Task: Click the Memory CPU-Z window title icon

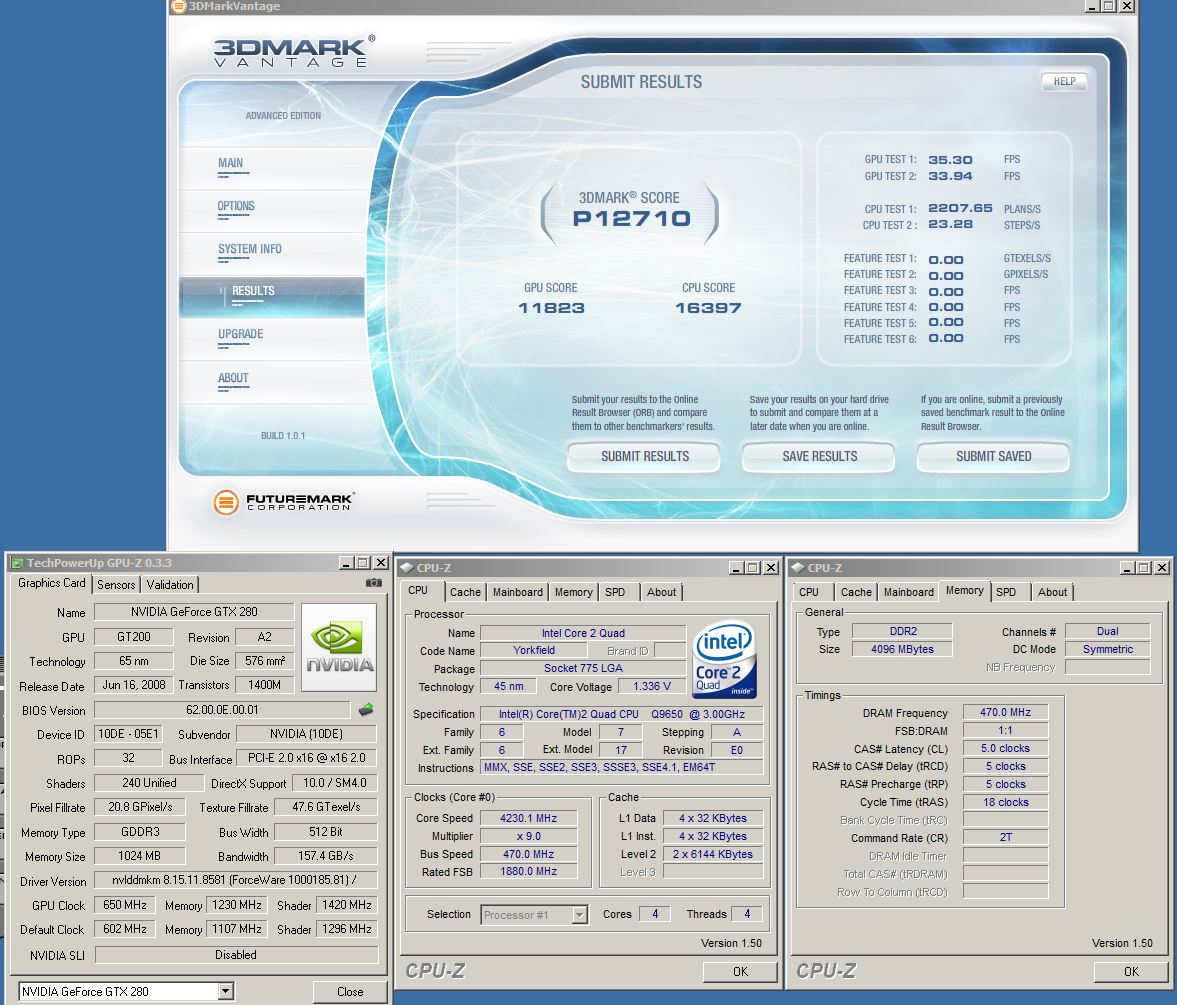Action: pos(798,568)
